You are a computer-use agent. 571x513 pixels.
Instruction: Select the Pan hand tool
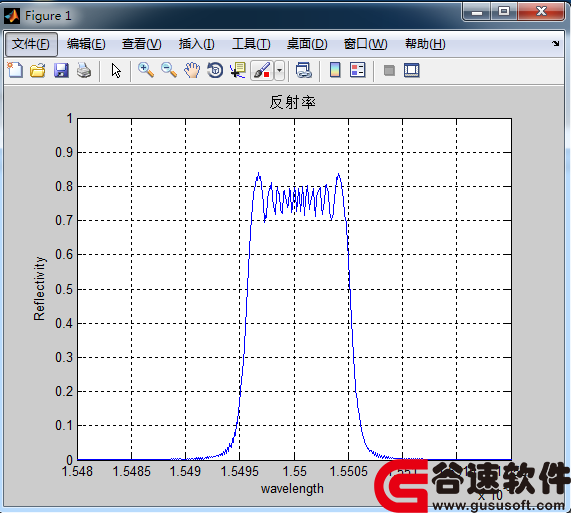pos(192,70)
